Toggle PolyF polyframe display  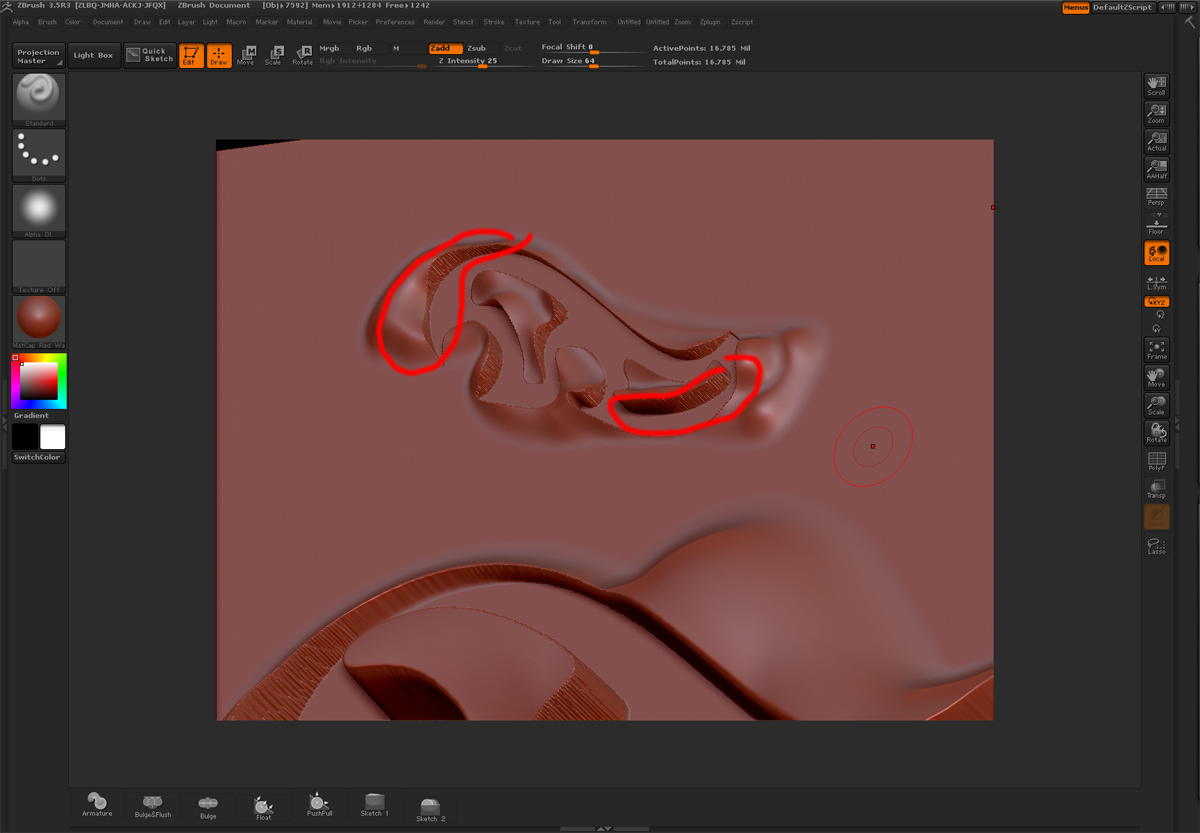pos(1156,461)
